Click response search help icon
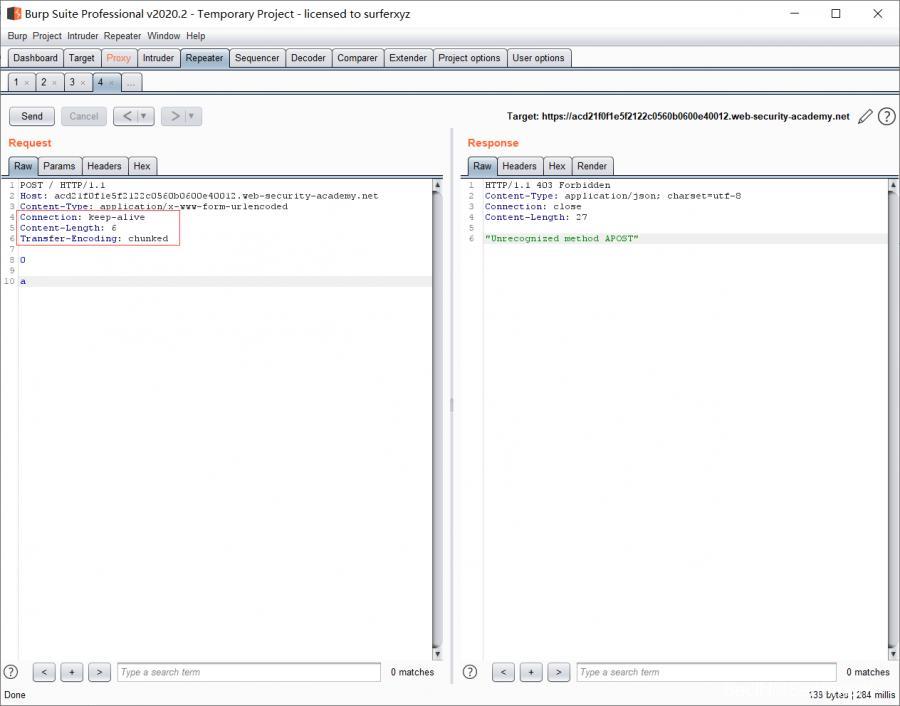Image resolution: width=900 pixels, height=706 pixels. pos(470,672)
